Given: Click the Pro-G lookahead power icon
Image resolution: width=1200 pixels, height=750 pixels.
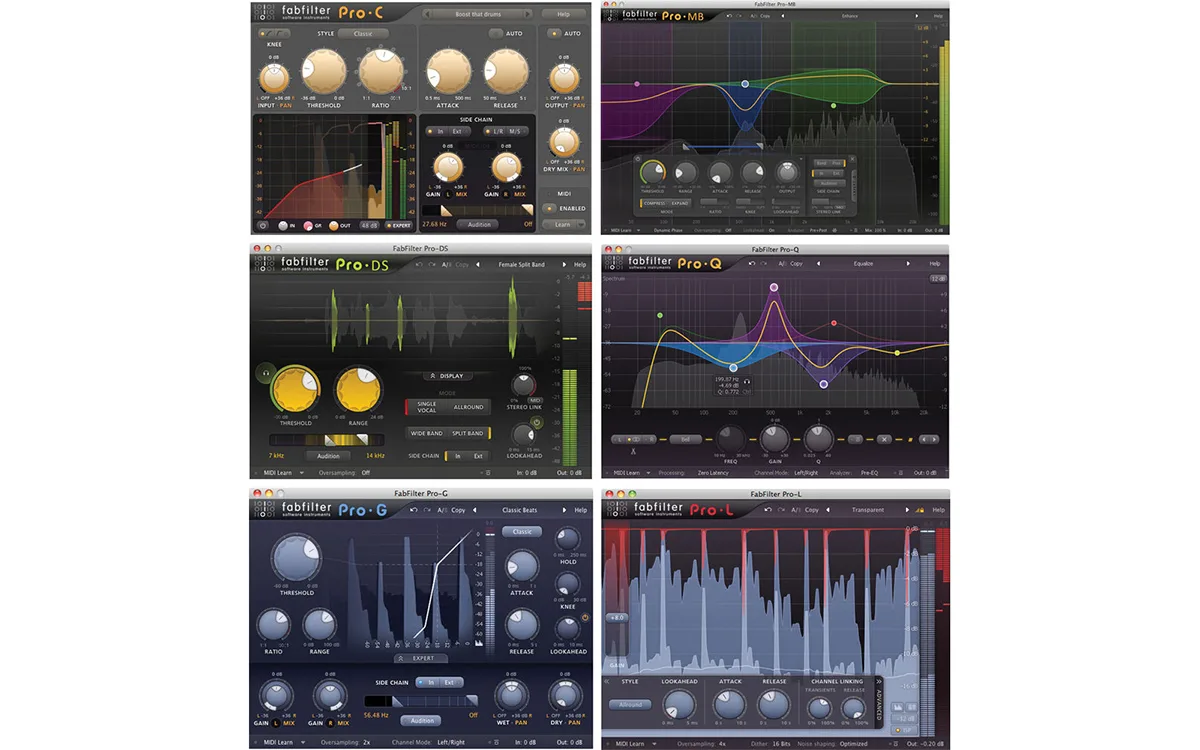Looking at the screenshot, I should click(x=584, y=618).
